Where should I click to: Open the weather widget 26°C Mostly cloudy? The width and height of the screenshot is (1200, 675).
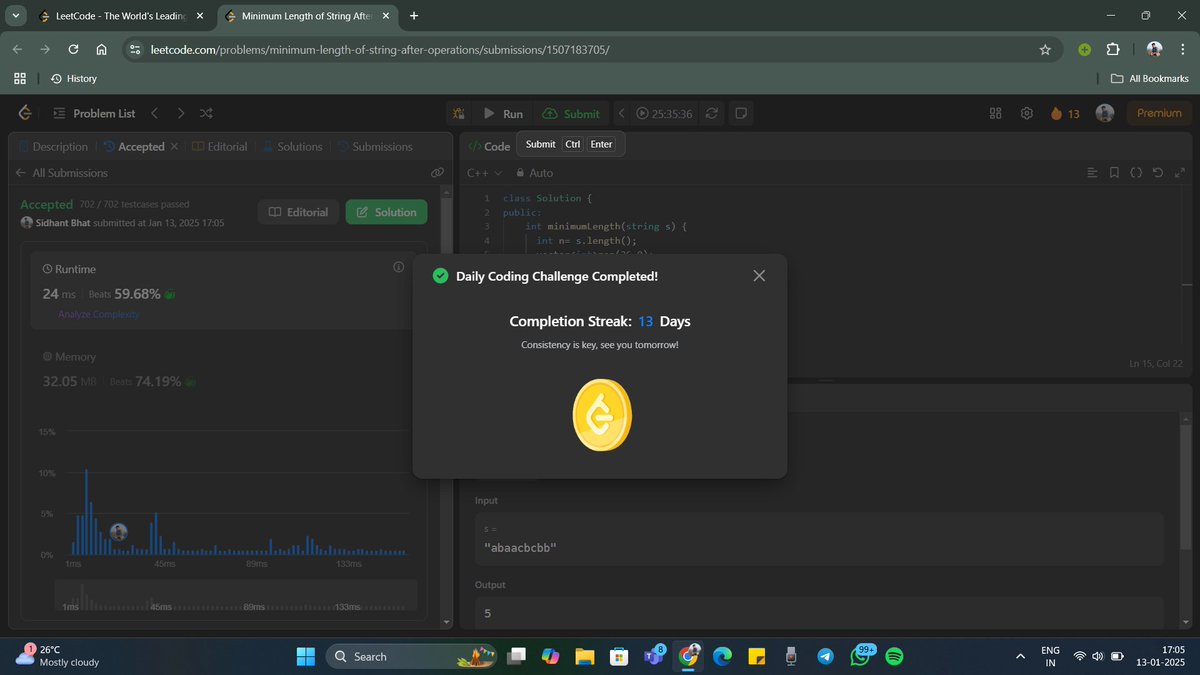(x=56, y=655)
